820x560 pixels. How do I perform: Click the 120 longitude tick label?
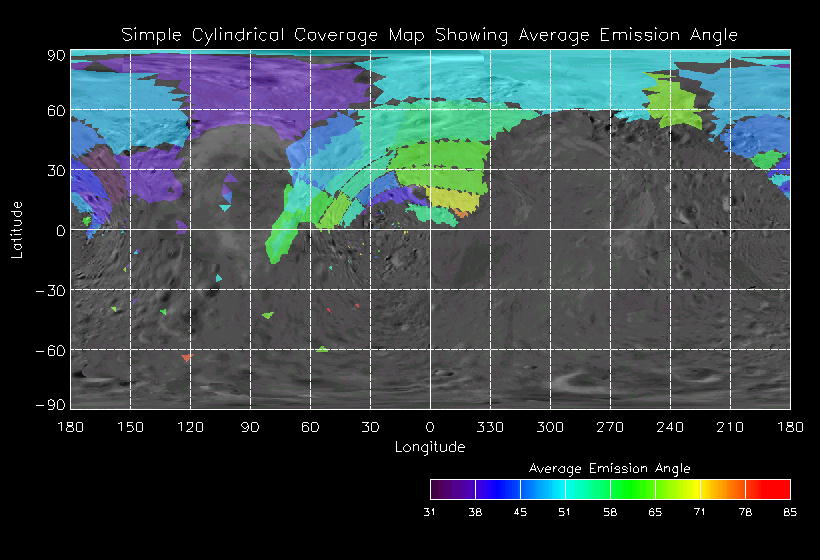pyautogui.click(x=190, y=427)
